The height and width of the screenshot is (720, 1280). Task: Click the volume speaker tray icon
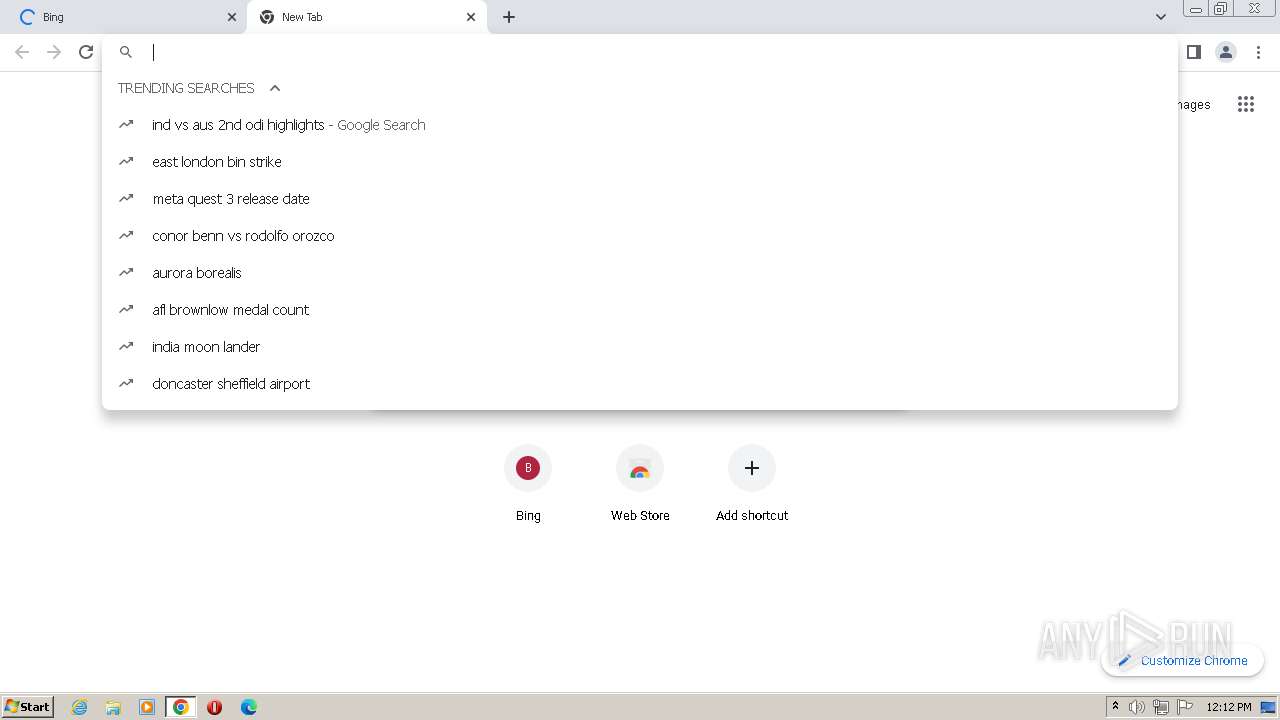click(1137, 707)
